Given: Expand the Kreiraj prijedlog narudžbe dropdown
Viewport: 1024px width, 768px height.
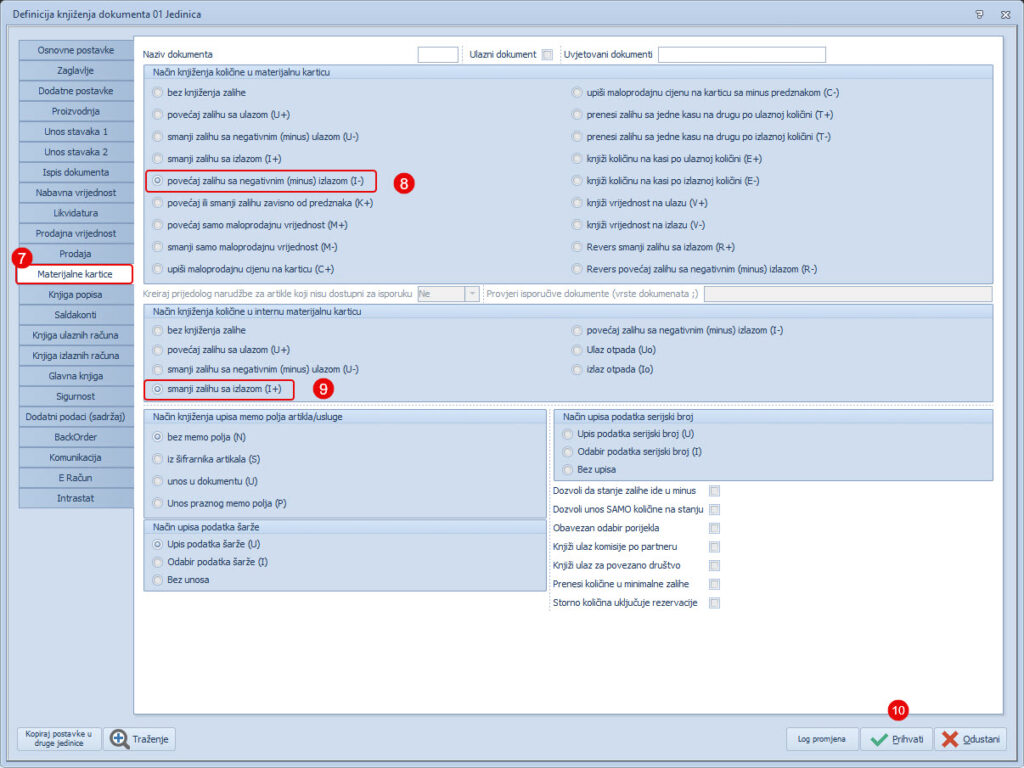Looking at the screenshot, I should click(x=472, y=294).
